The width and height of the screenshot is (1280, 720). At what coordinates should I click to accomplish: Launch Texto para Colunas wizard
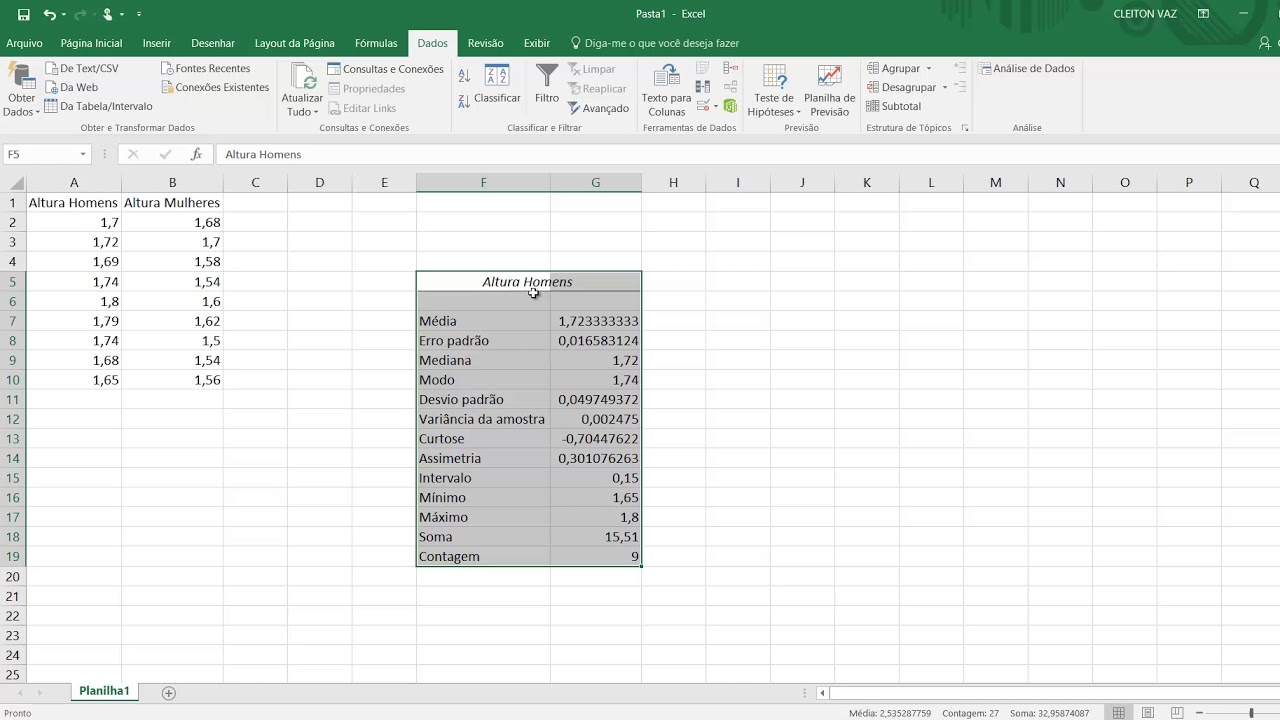[x=666, y=90]
